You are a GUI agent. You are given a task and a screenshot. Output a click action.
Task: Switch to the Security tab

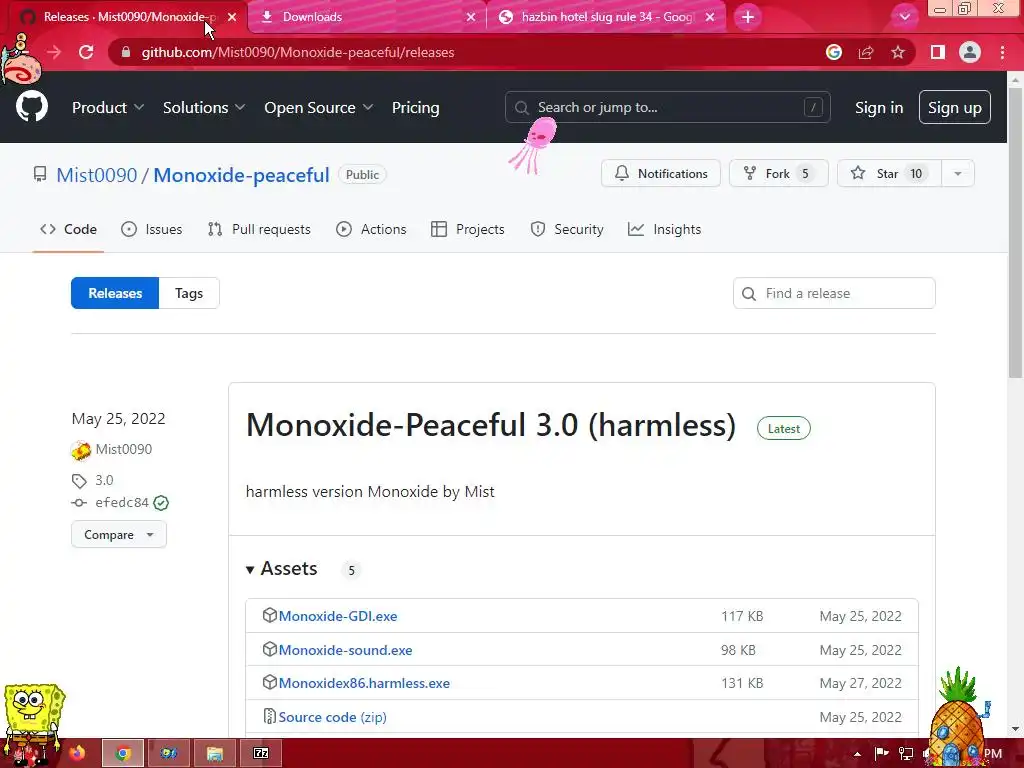pyautogui.click(x=567, y=229)
